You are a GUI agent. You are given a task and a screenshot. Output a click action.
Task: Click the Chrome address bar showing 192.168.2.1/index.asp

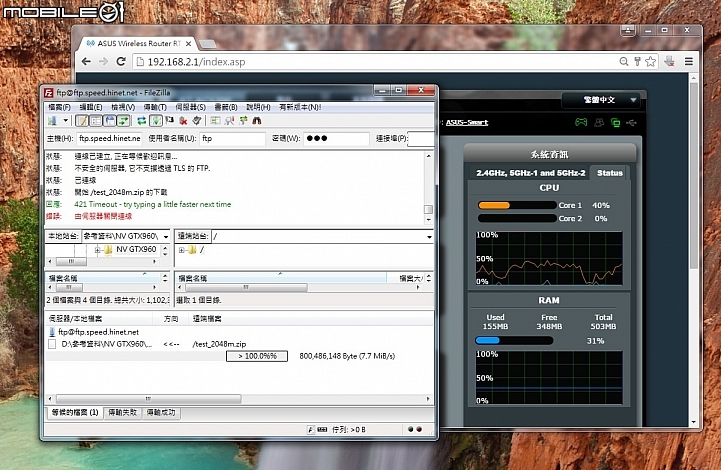375,62
